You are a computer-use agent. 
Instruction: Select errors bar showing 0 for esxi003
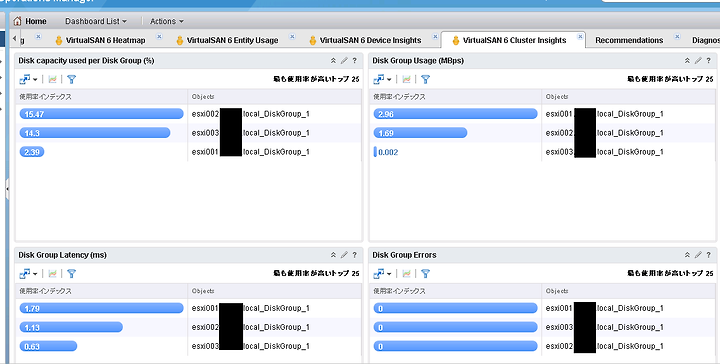[456, 327]
